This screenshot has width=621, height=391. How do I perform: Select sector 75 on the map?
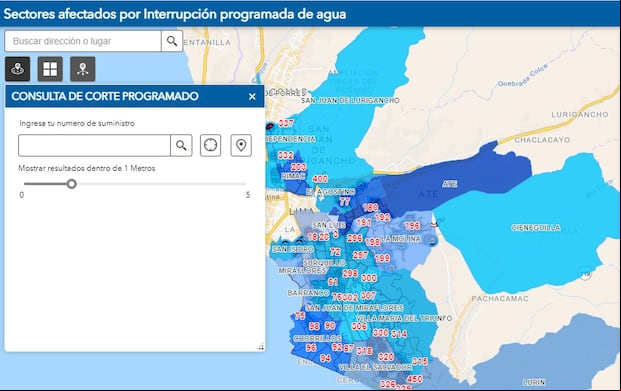click(300, 316)
